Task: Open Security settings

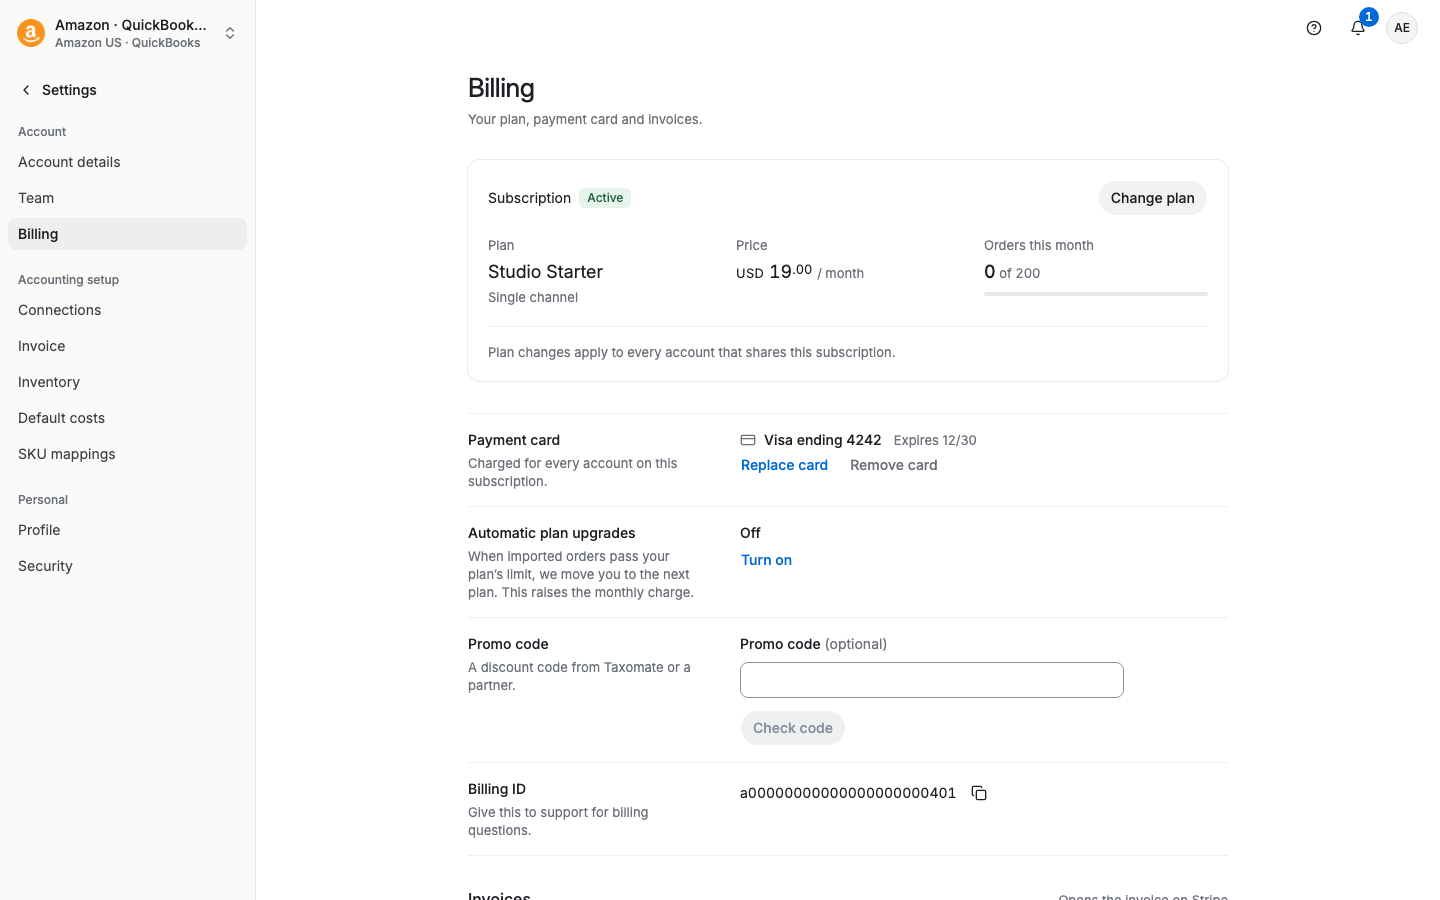Action: point(127,566)
